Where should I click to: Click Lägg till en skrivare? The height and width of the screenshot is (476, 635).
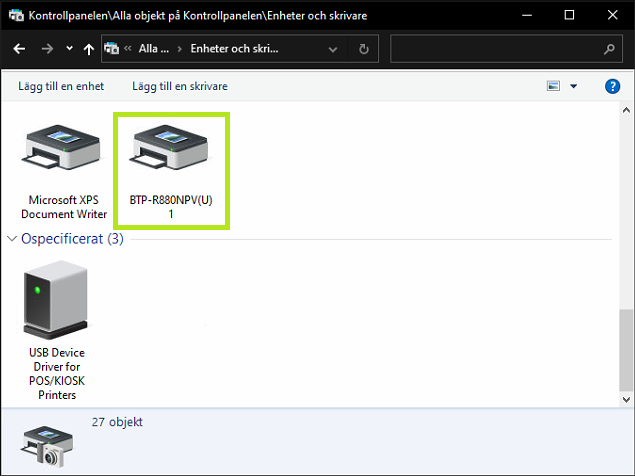[179, 87]
